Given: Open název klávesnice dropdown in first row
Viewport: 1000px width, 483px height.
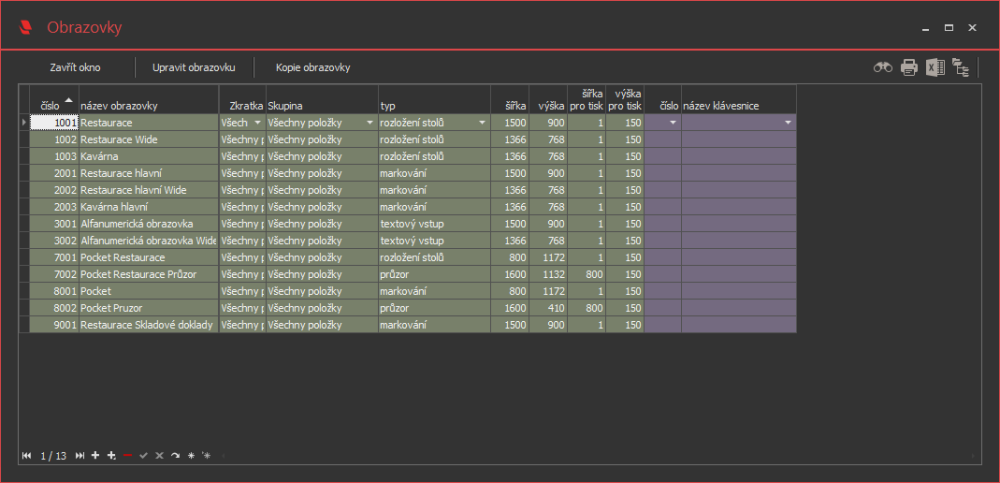Looking at the screenshot, I should tap(788, 123).
